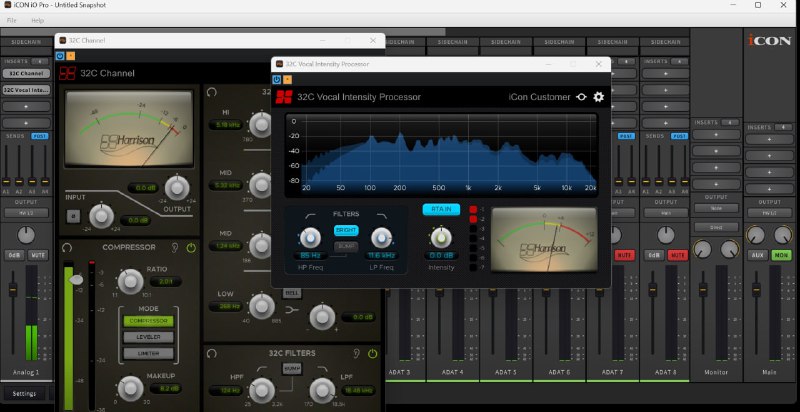The image size is (800, 412).
Task: Click the ear listen icon in Compressor section
Action: (175, 247)
